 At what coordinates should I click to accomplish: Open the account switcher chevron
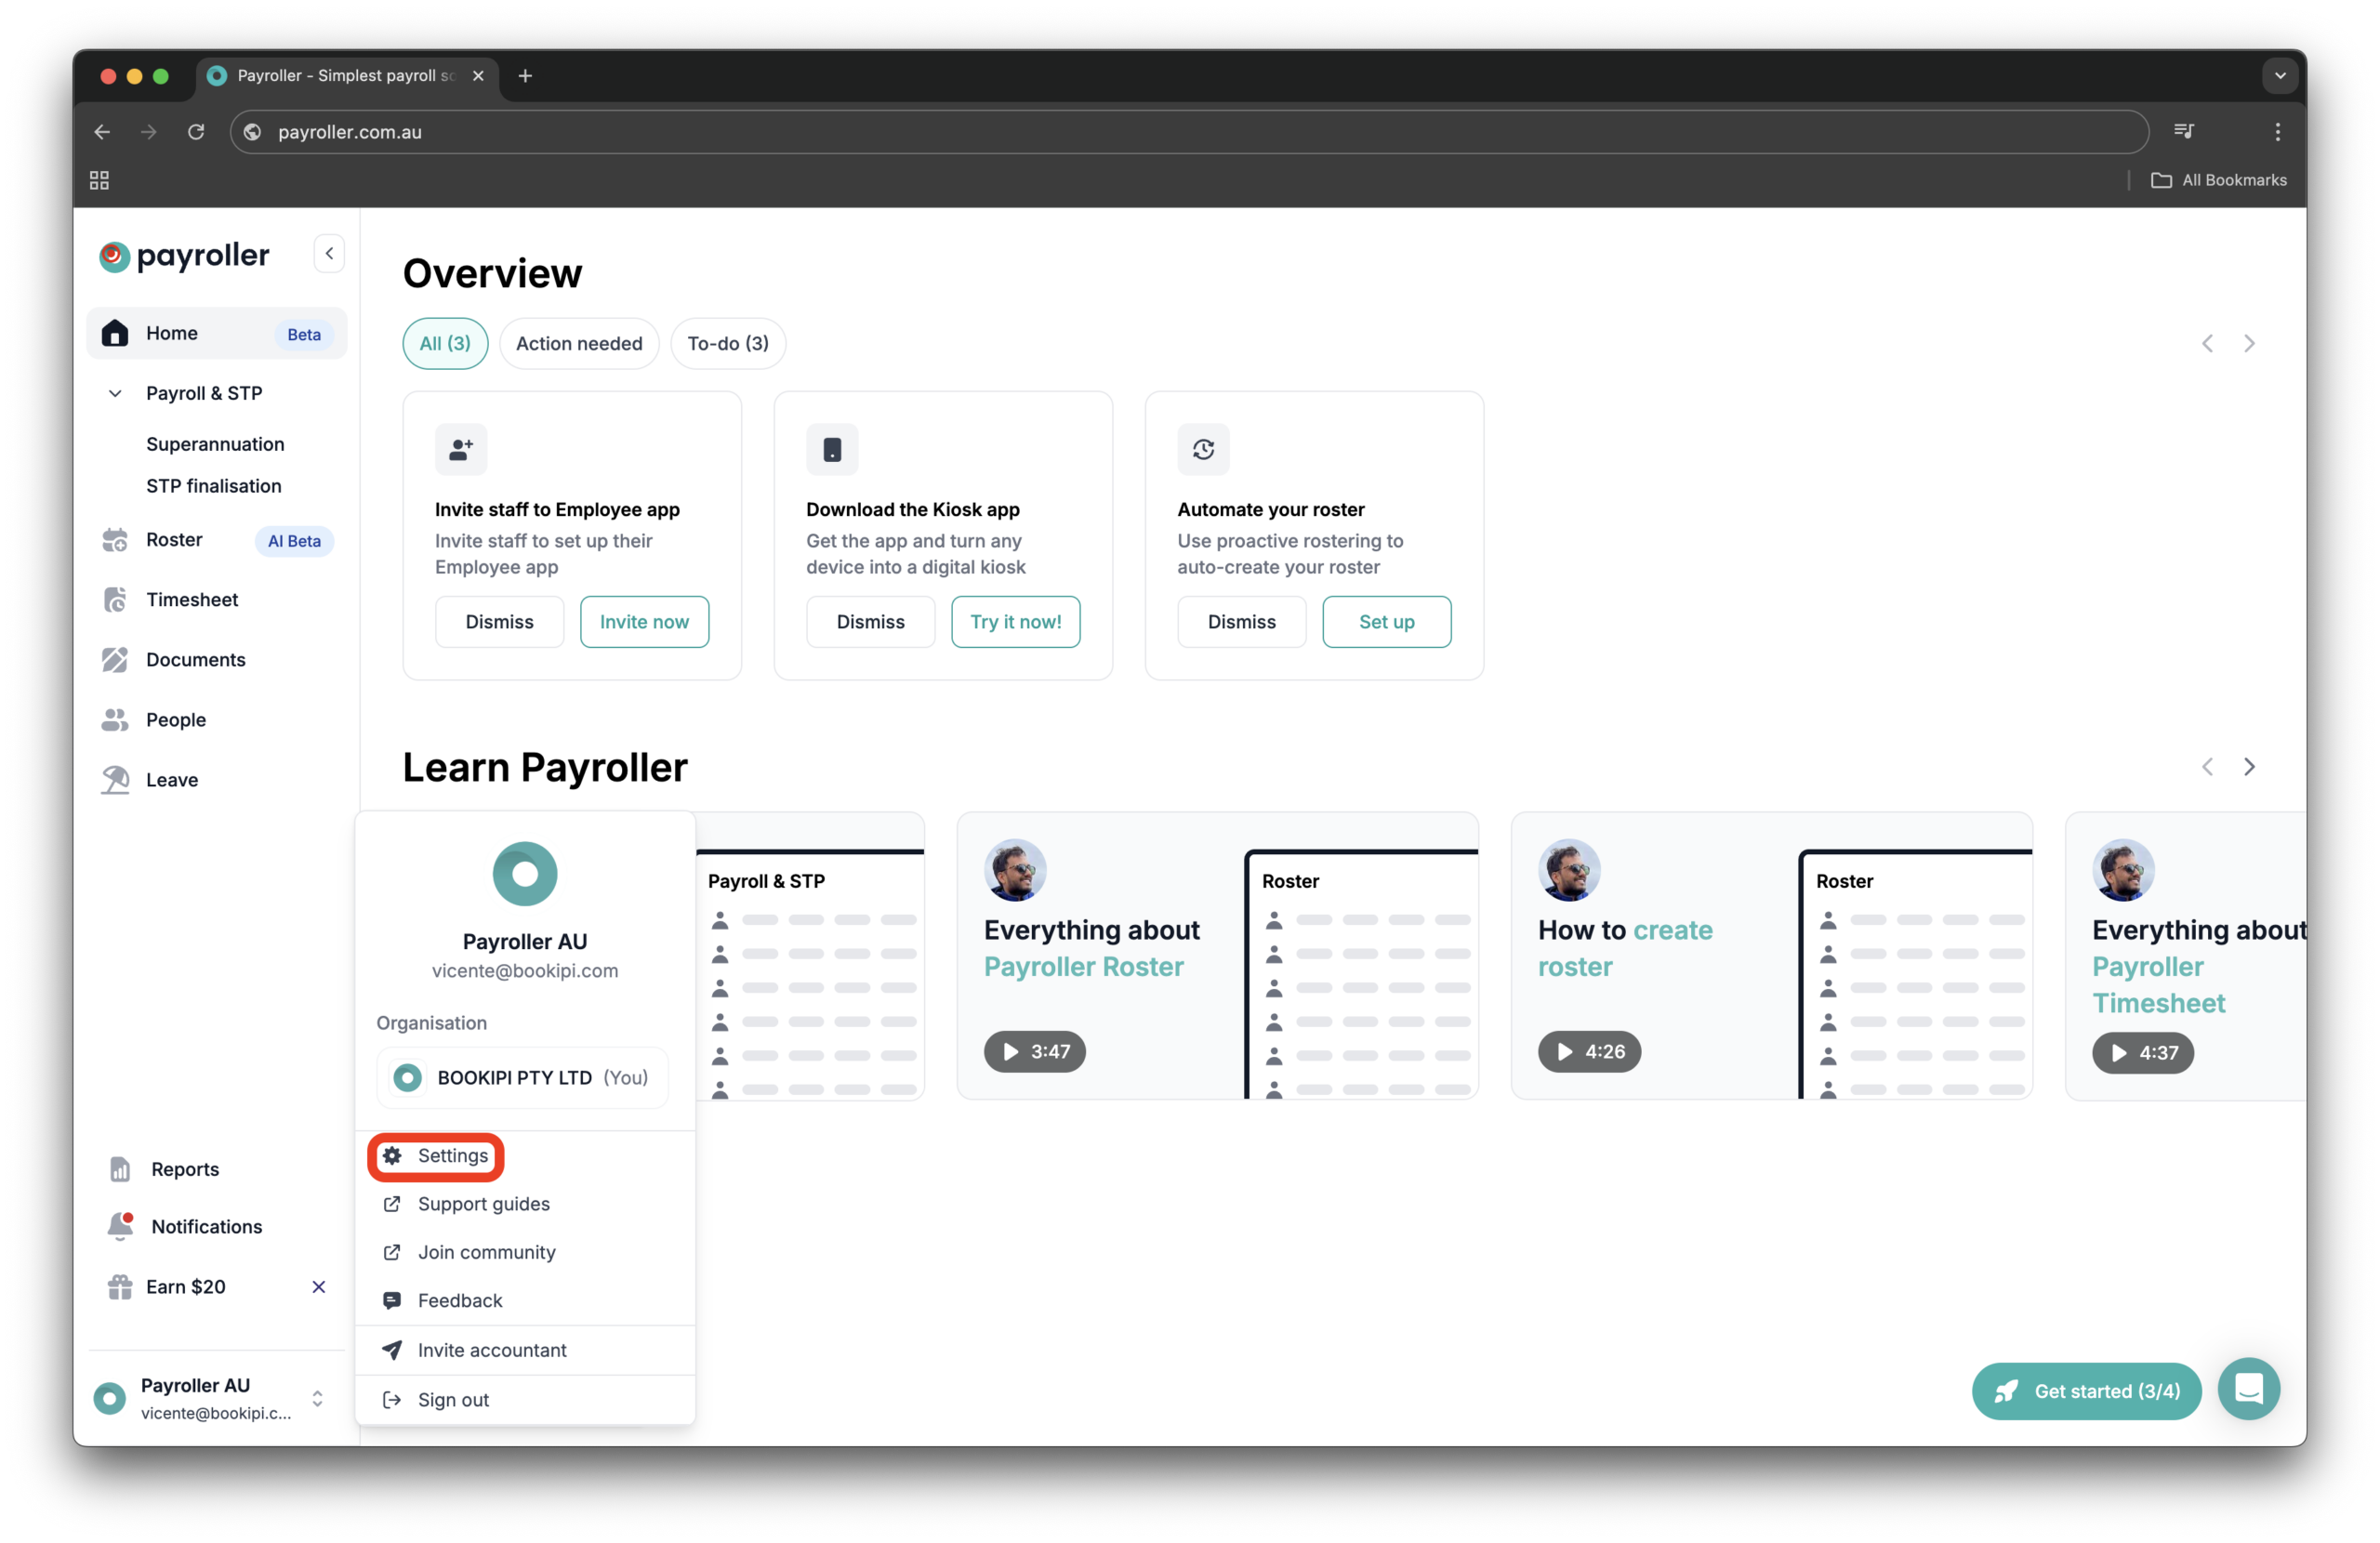317,1398
